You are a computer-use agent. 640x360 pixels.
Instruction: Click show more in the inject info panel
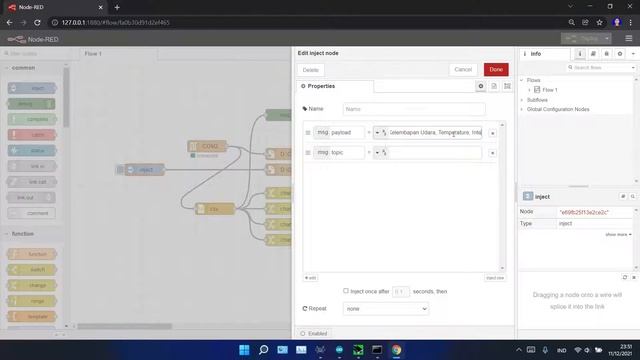click(618, 235)
